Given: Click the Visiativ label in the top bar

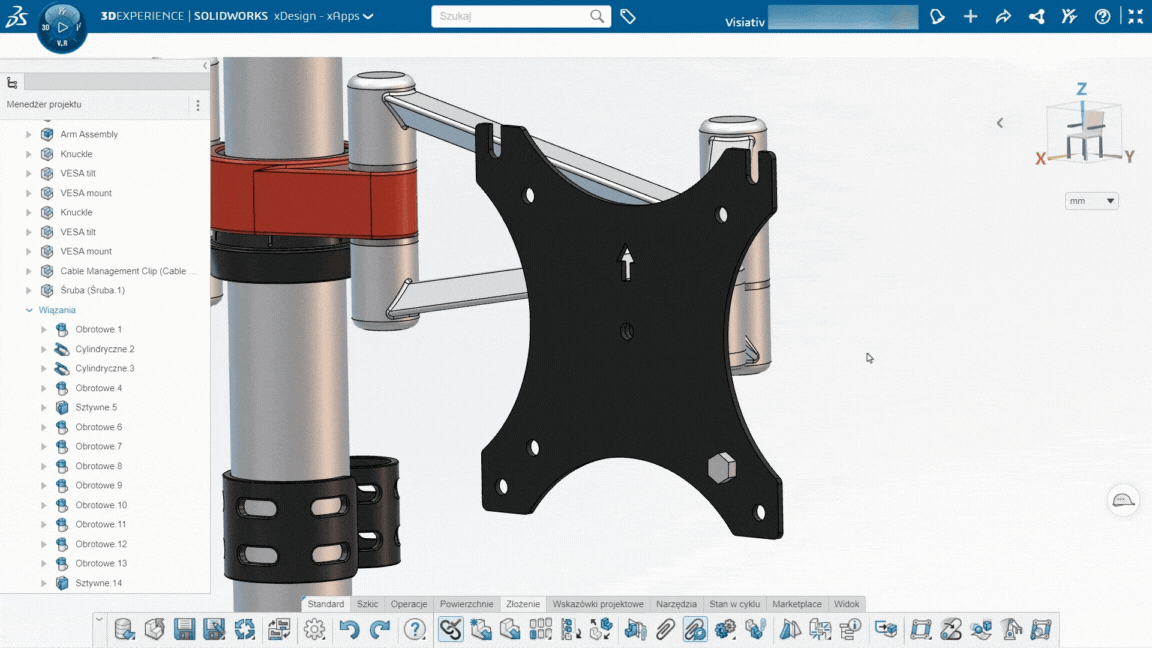Looking at the screenshot, I should pos(745,22).
